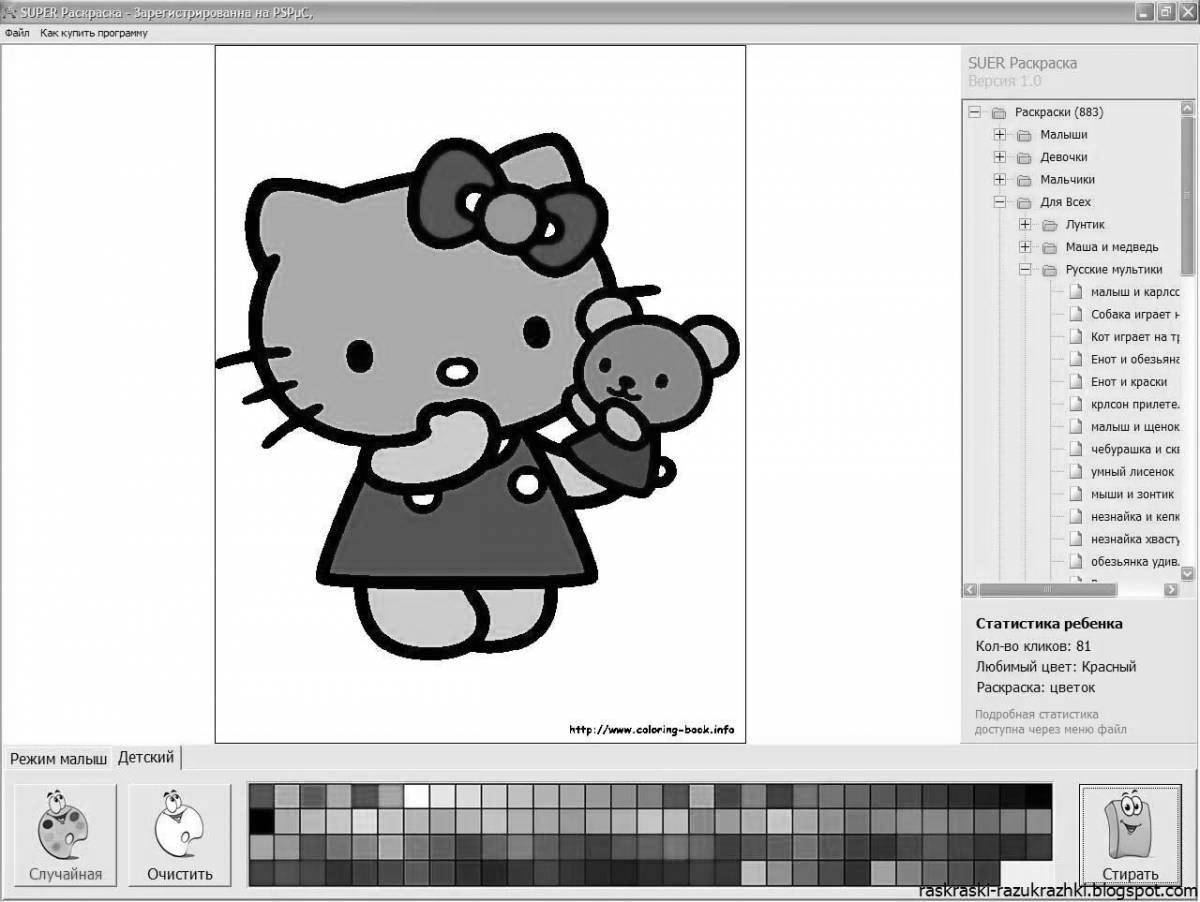Screen dimensions: 1200x902
Task: Click the folder icon next to Малыши
Action: coord(1024,135)
